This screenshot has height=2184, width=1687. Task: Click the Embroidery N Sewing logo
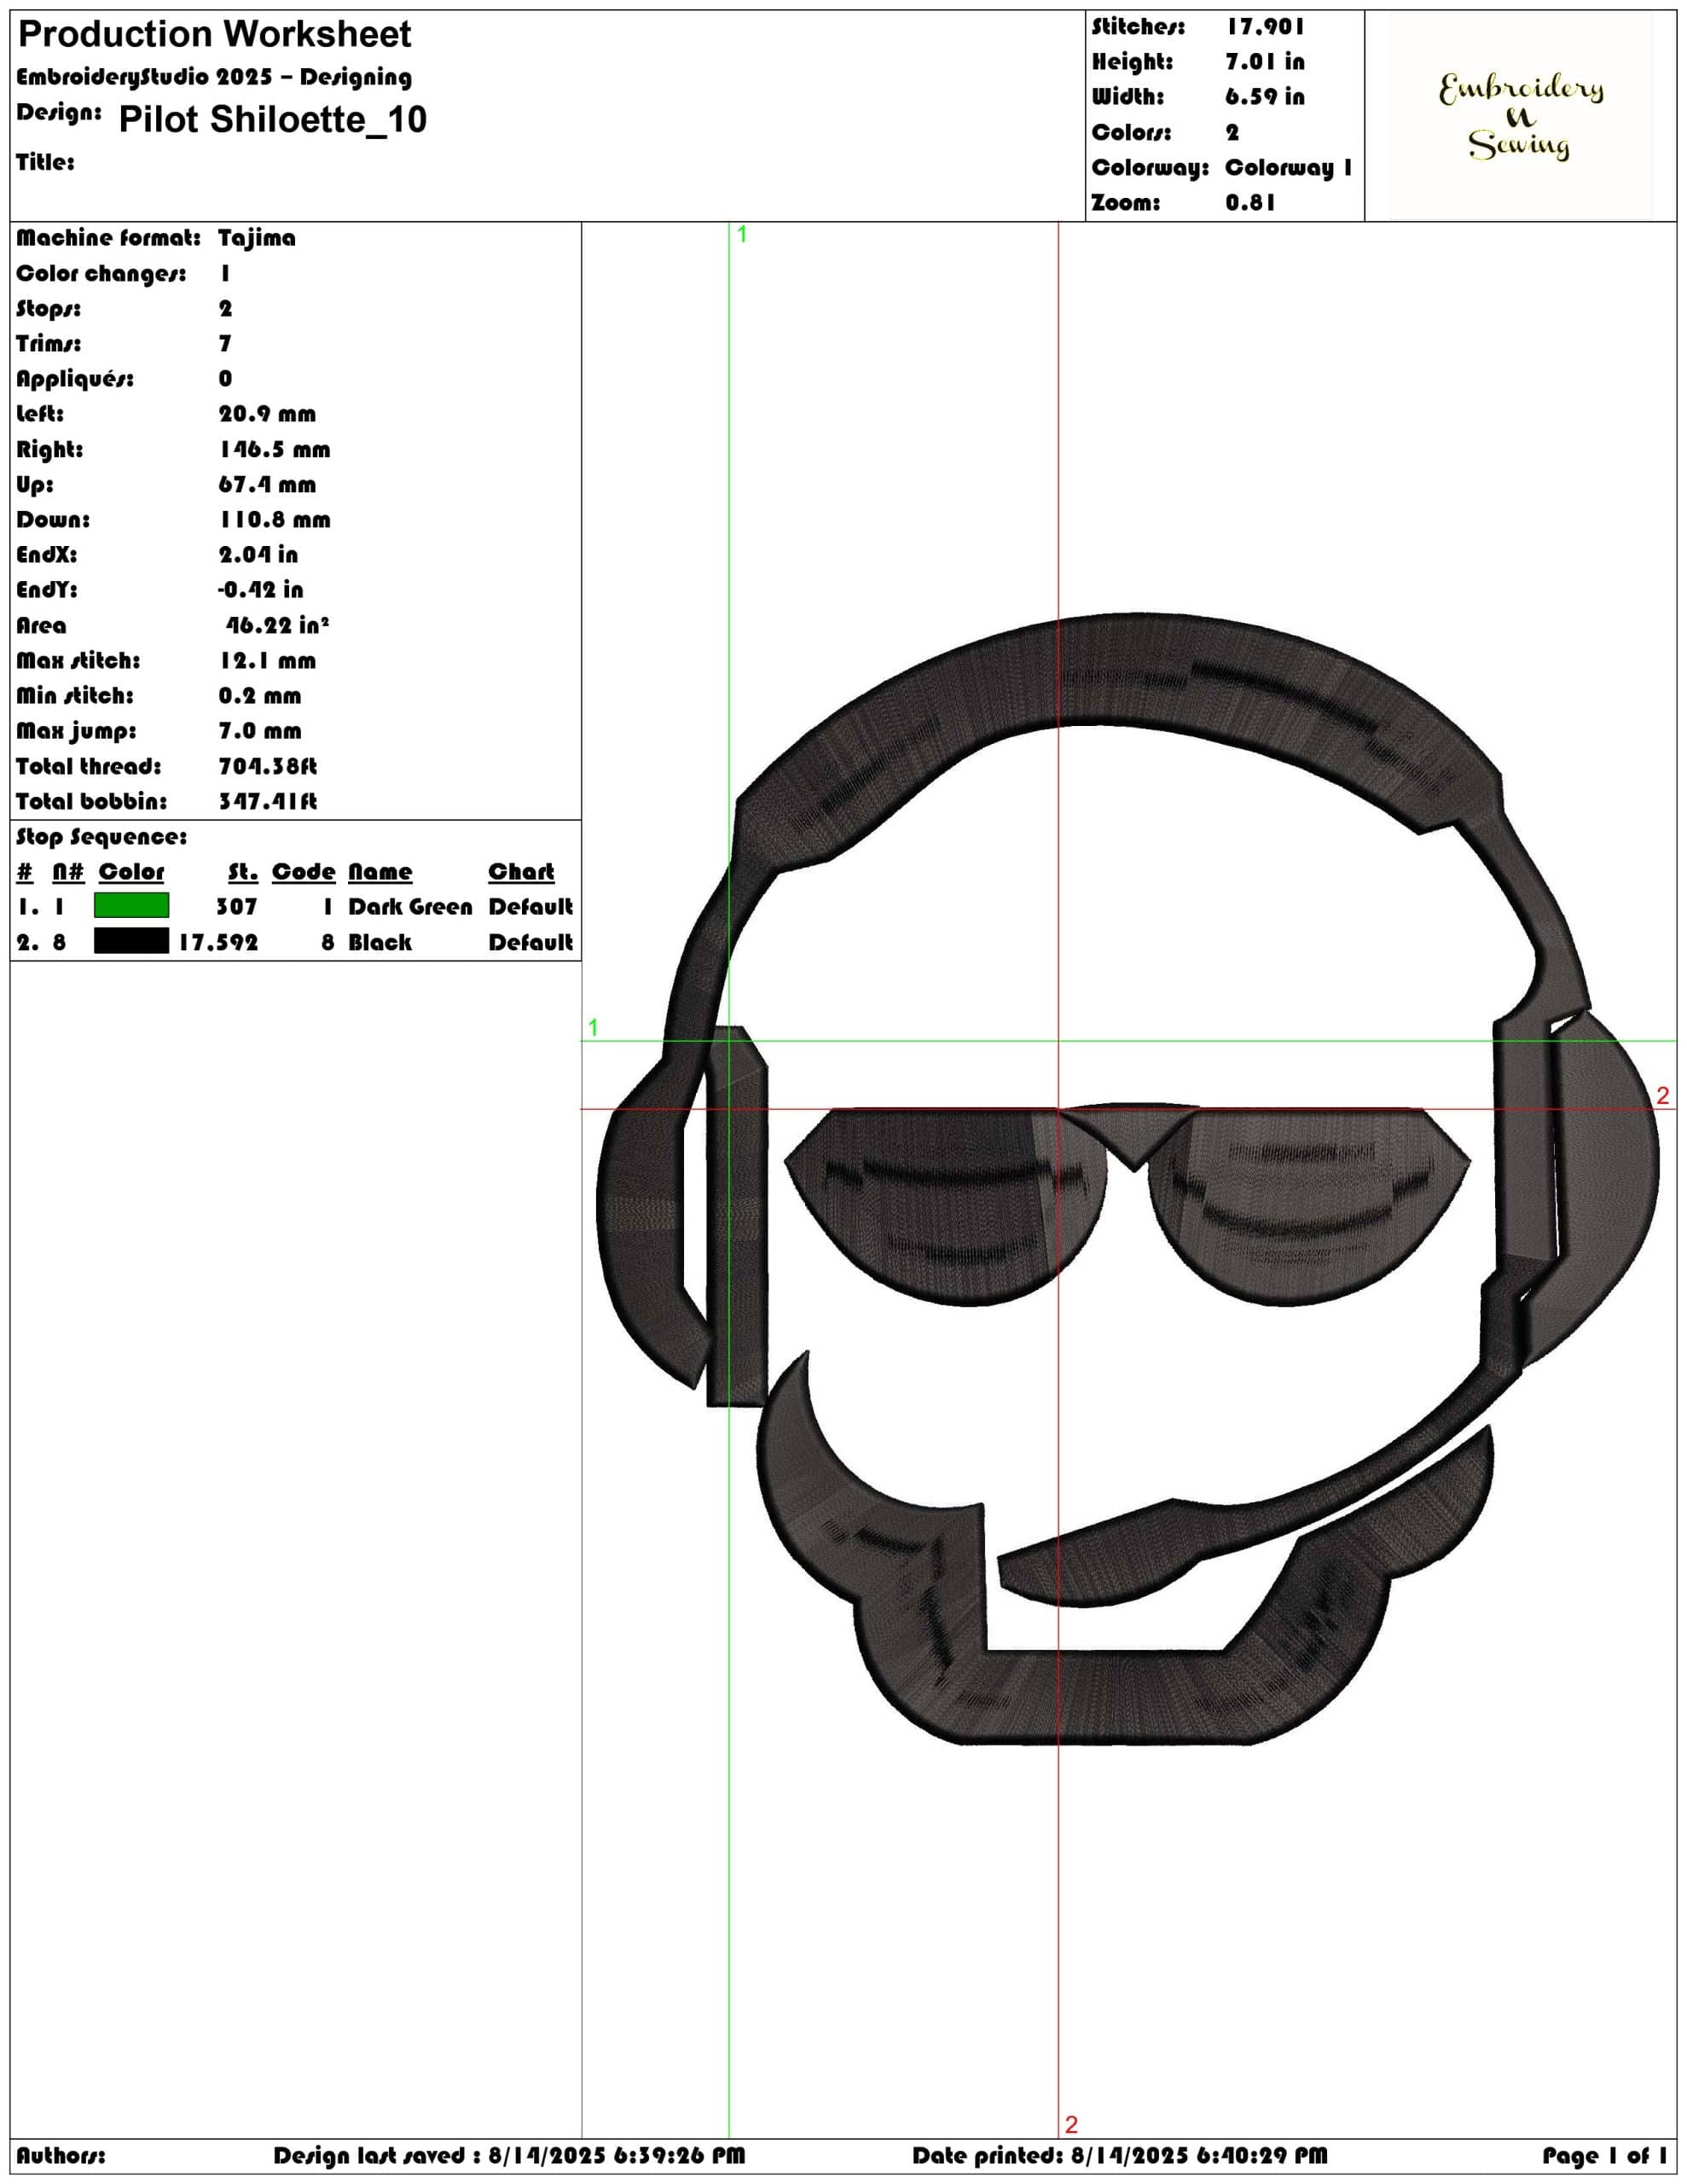1520,116
